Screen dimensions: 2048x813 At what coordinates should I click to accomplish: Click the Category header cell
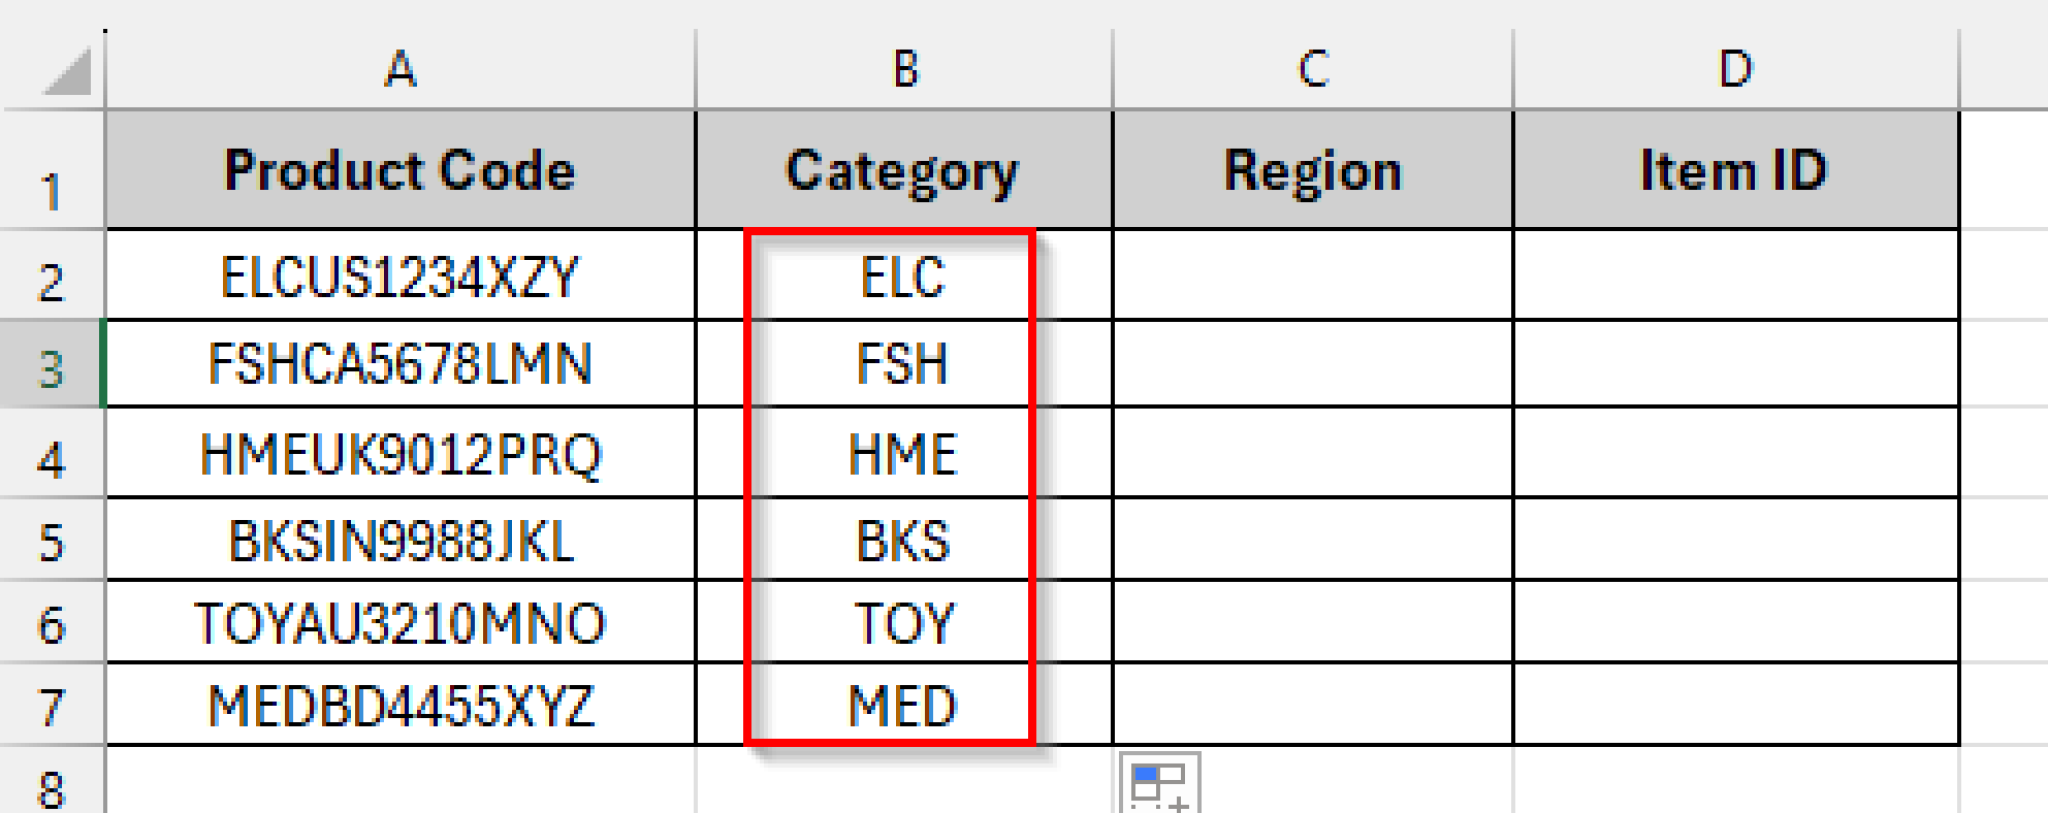pos(904,170)
